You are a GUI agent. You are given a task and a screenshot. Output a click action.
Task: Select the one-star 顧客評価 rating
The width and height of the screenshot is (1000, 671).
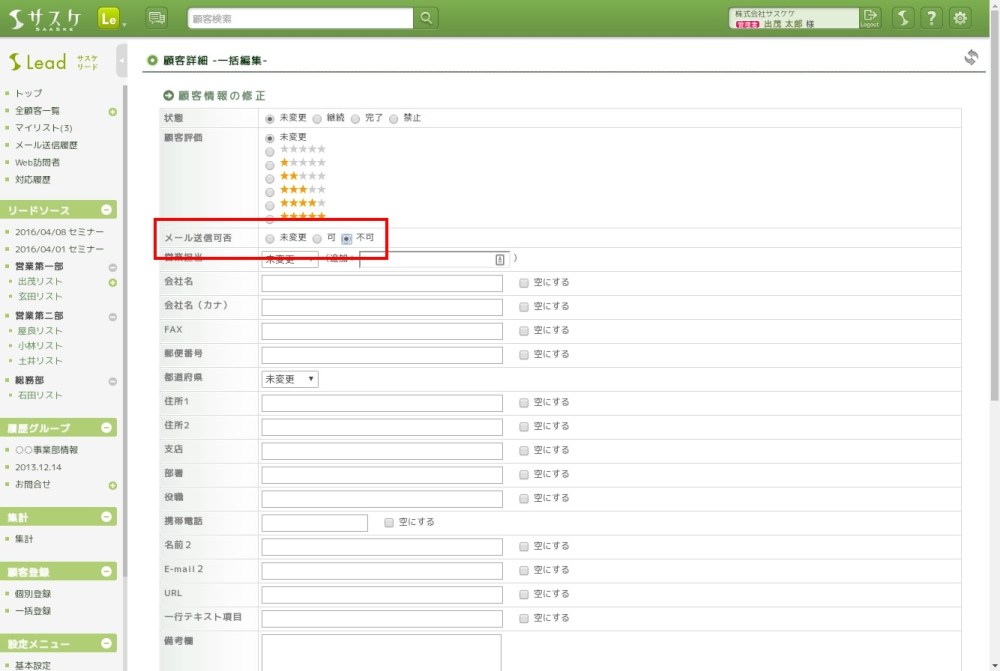coord(270,165)
